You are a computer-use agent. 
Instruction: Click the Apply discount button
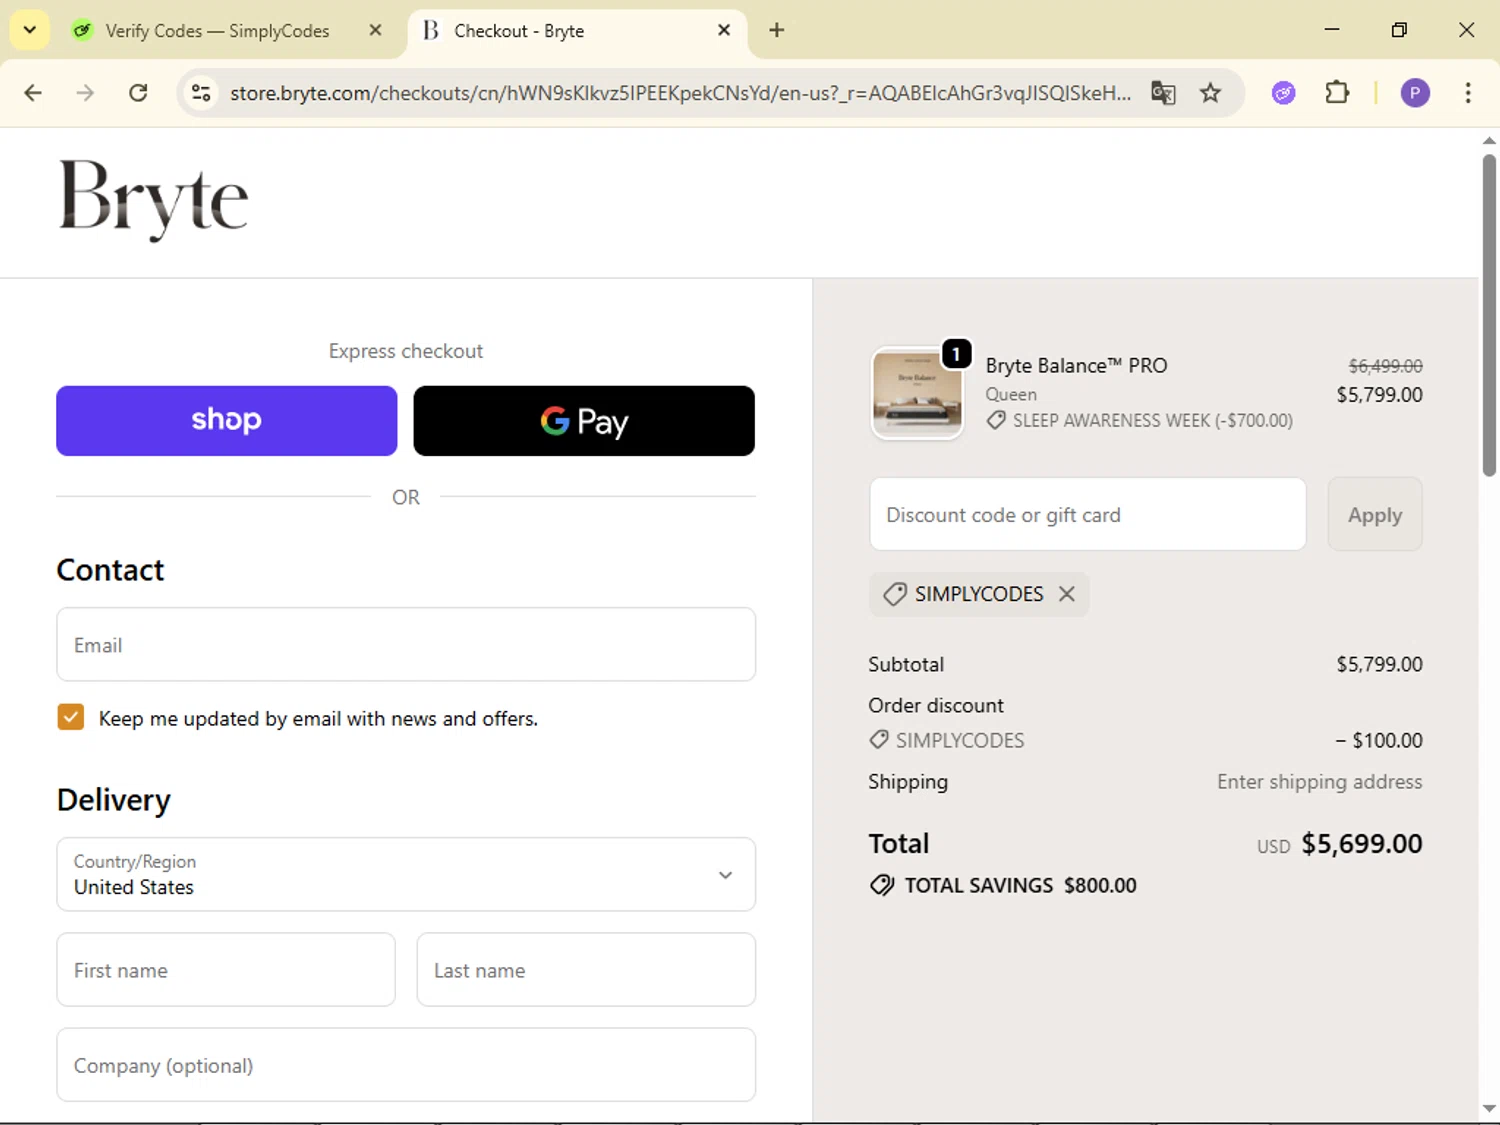click(1375, 514)
